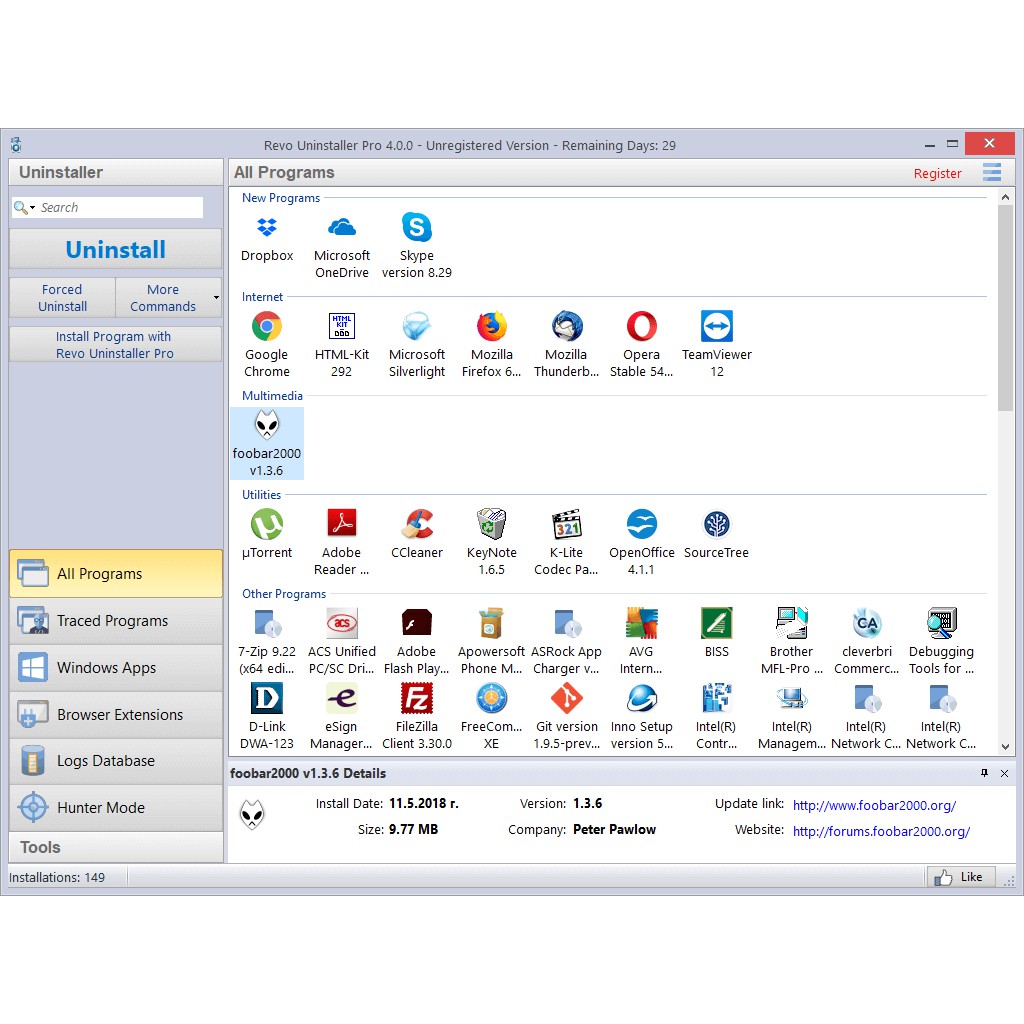Click the Skype version 8.29 icon
The width and height of the screenshot is (1024, 1024).
click(417, 228)
